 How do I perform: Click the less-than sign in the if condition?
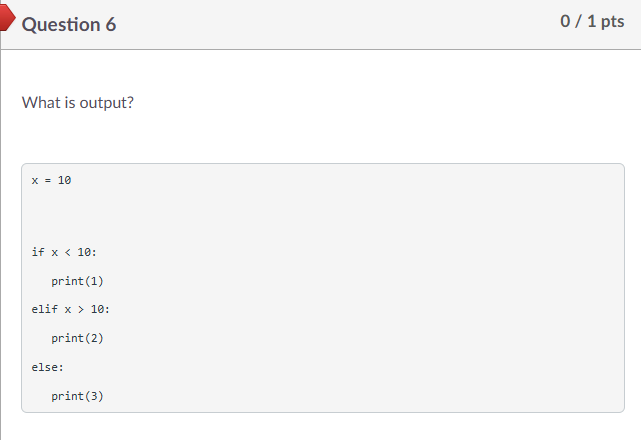(67, 251)
